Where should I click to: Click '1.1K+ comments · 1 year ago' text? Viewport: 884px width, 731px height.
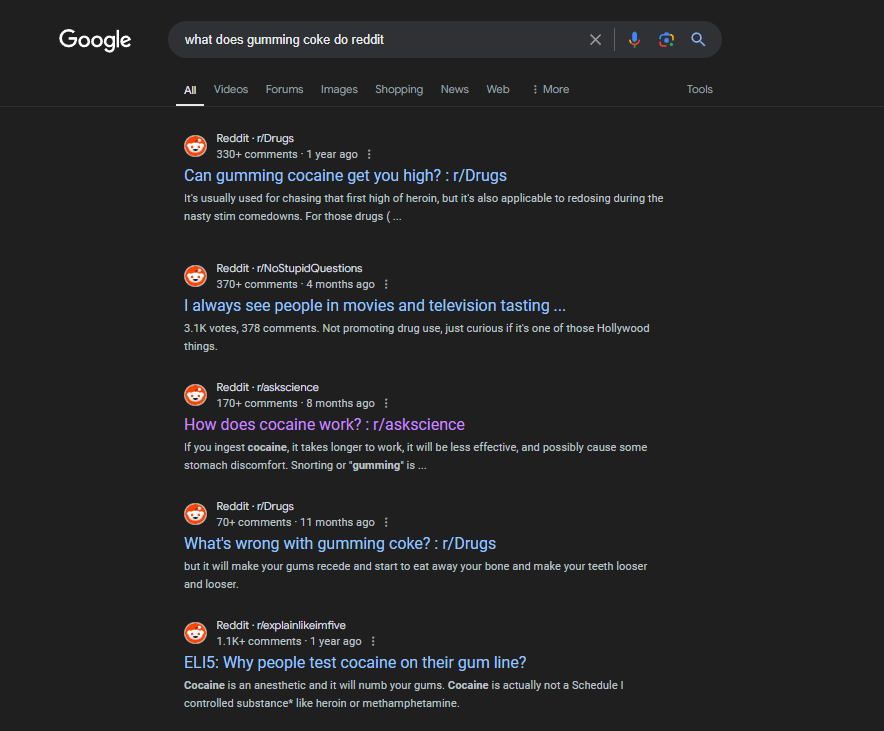289,641
